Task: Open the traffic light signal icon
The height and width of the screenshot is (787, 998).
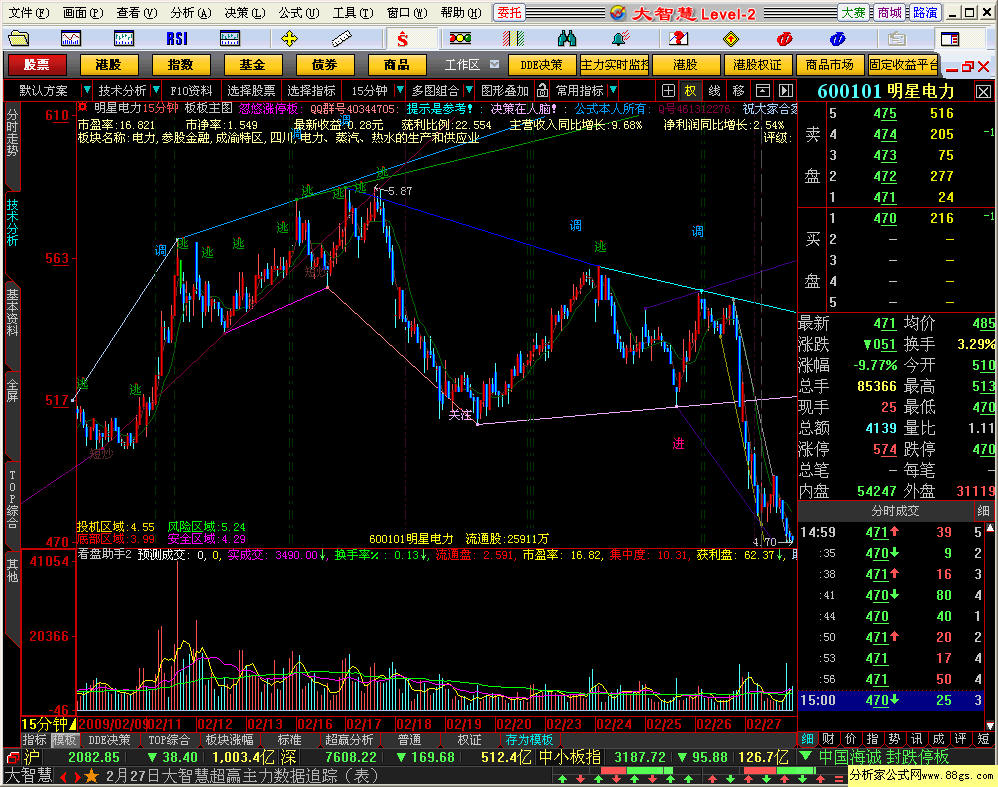Action: point(460,39)
